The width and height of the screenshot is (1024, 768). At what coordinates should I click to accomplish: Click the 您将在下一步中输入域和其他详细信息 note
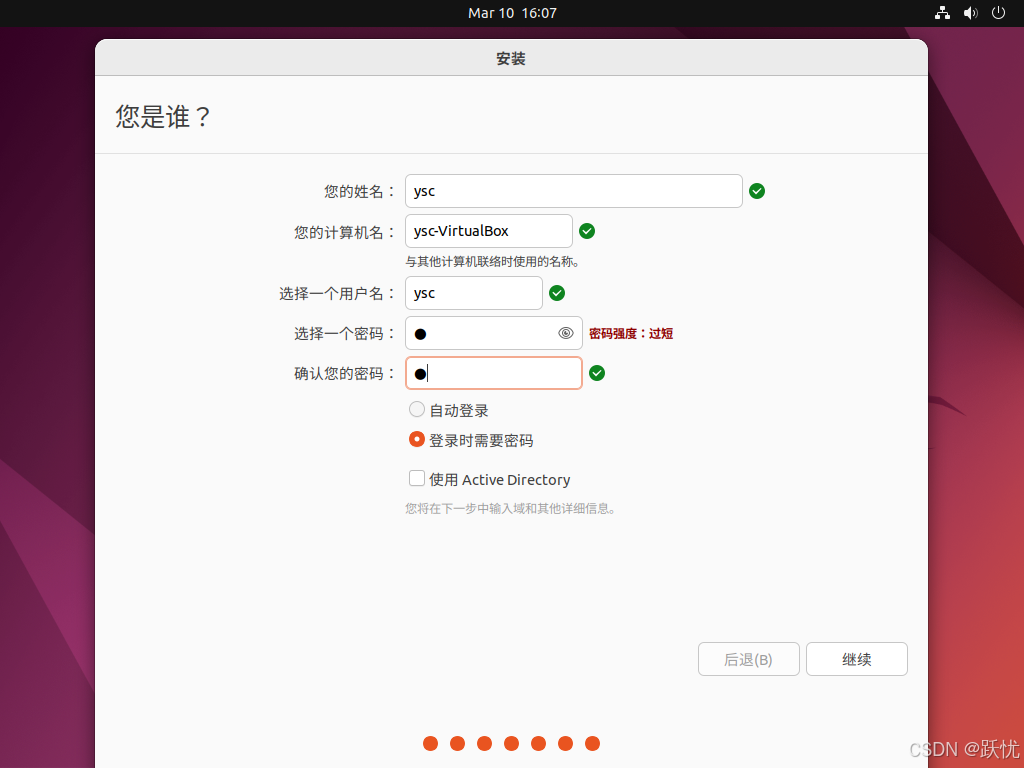(510, 509)
